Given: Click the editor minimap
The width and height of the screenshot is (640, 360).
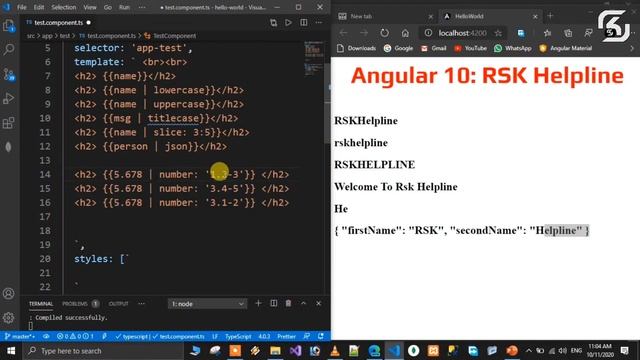Looking at the screenshot, I should 314,58.
